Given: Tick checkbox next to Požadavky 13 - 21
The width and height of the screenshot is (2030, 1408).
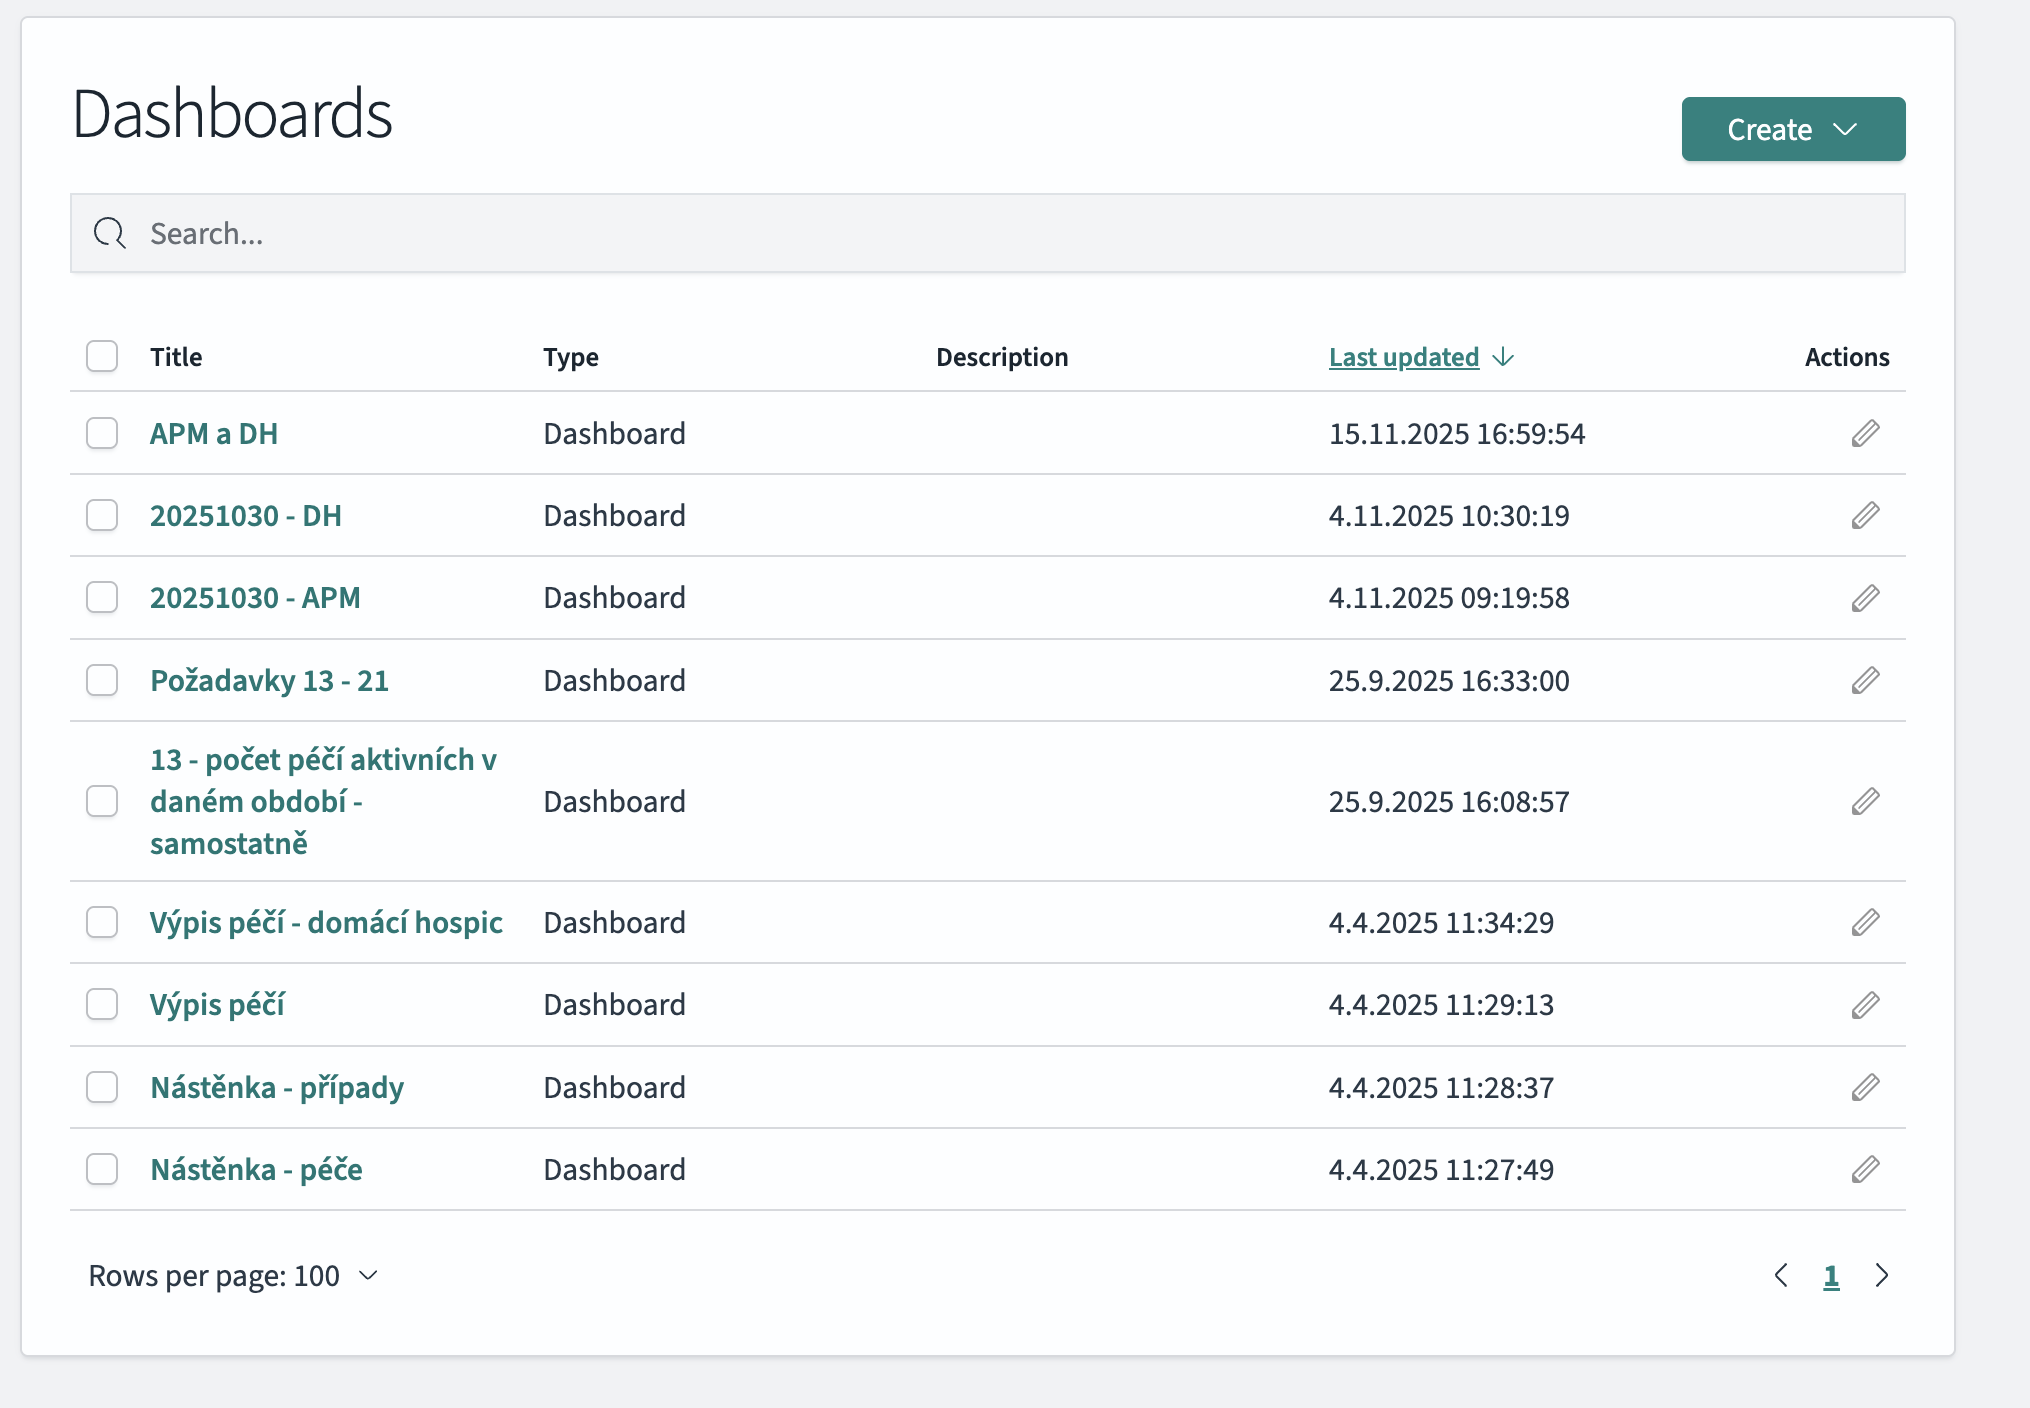Looking at the screenshot, I should pyautogui.click(x=102, y=681).
